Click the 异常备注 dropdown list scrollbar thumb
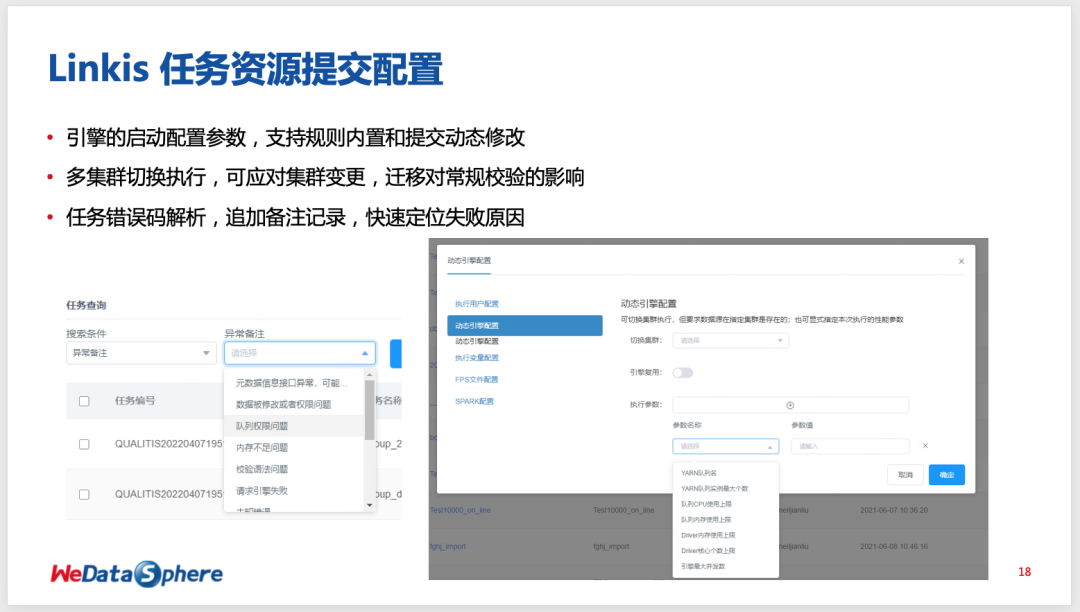 coord(370,410)
